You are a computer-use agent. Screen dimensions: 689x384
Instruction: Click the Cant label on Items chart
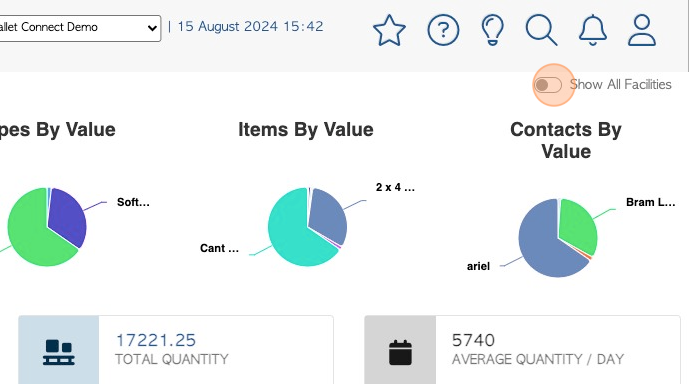219,248
